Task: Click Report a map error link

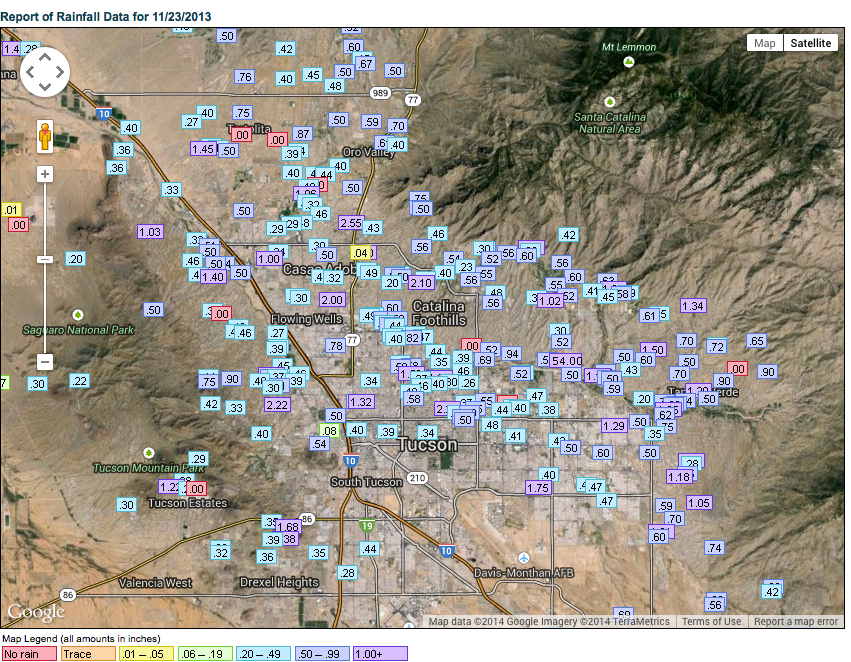Action: 795,621
